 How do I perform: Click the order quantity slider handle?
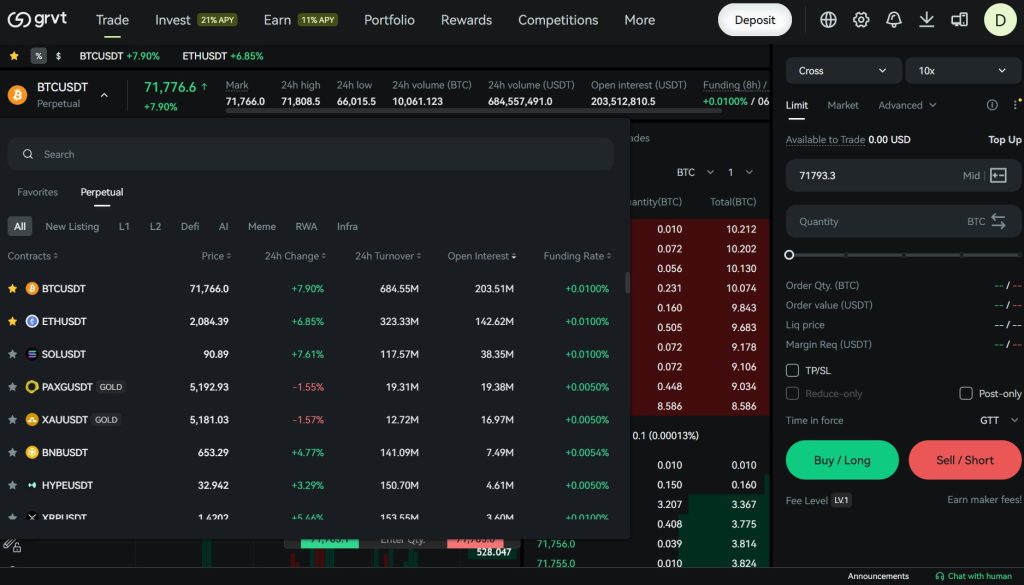pos(789,253)
